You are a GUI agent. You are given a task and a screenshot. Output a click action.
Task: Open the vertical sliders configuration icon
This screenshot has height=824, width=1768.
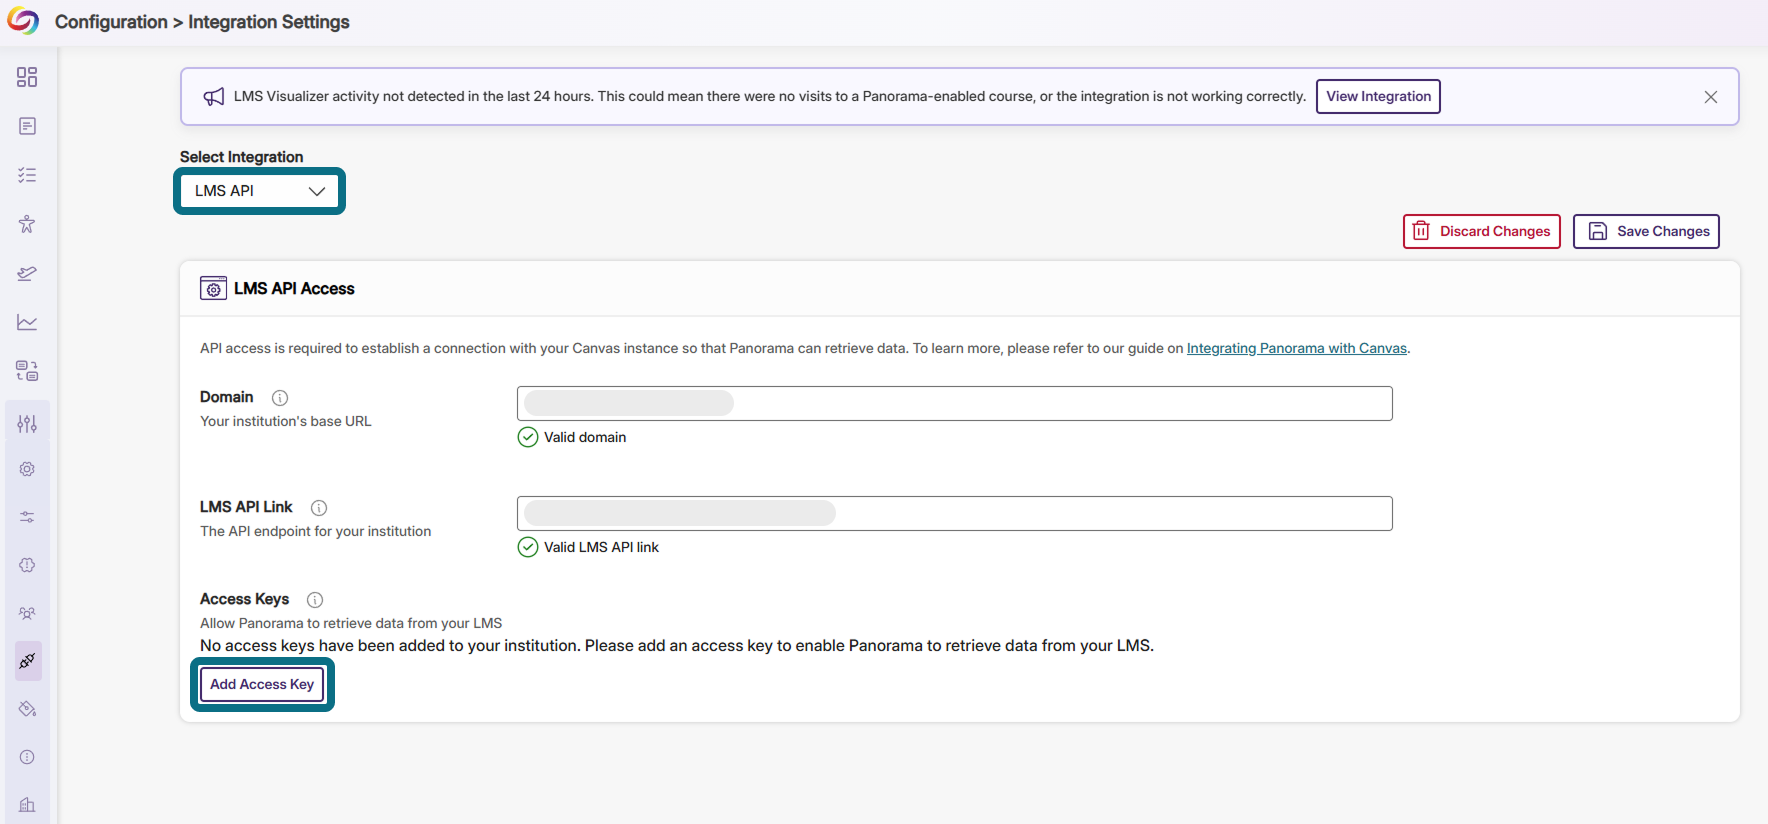point(27,424)
